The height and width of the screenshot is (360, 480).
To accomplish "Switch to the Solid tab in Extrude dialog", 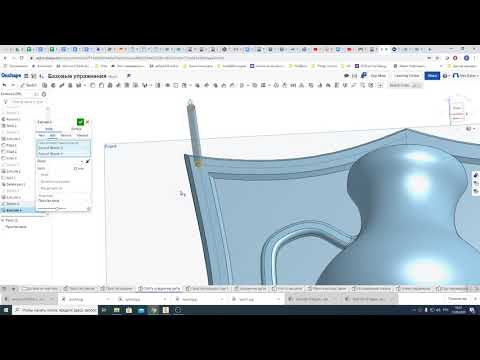I will [x=49, y=129].
